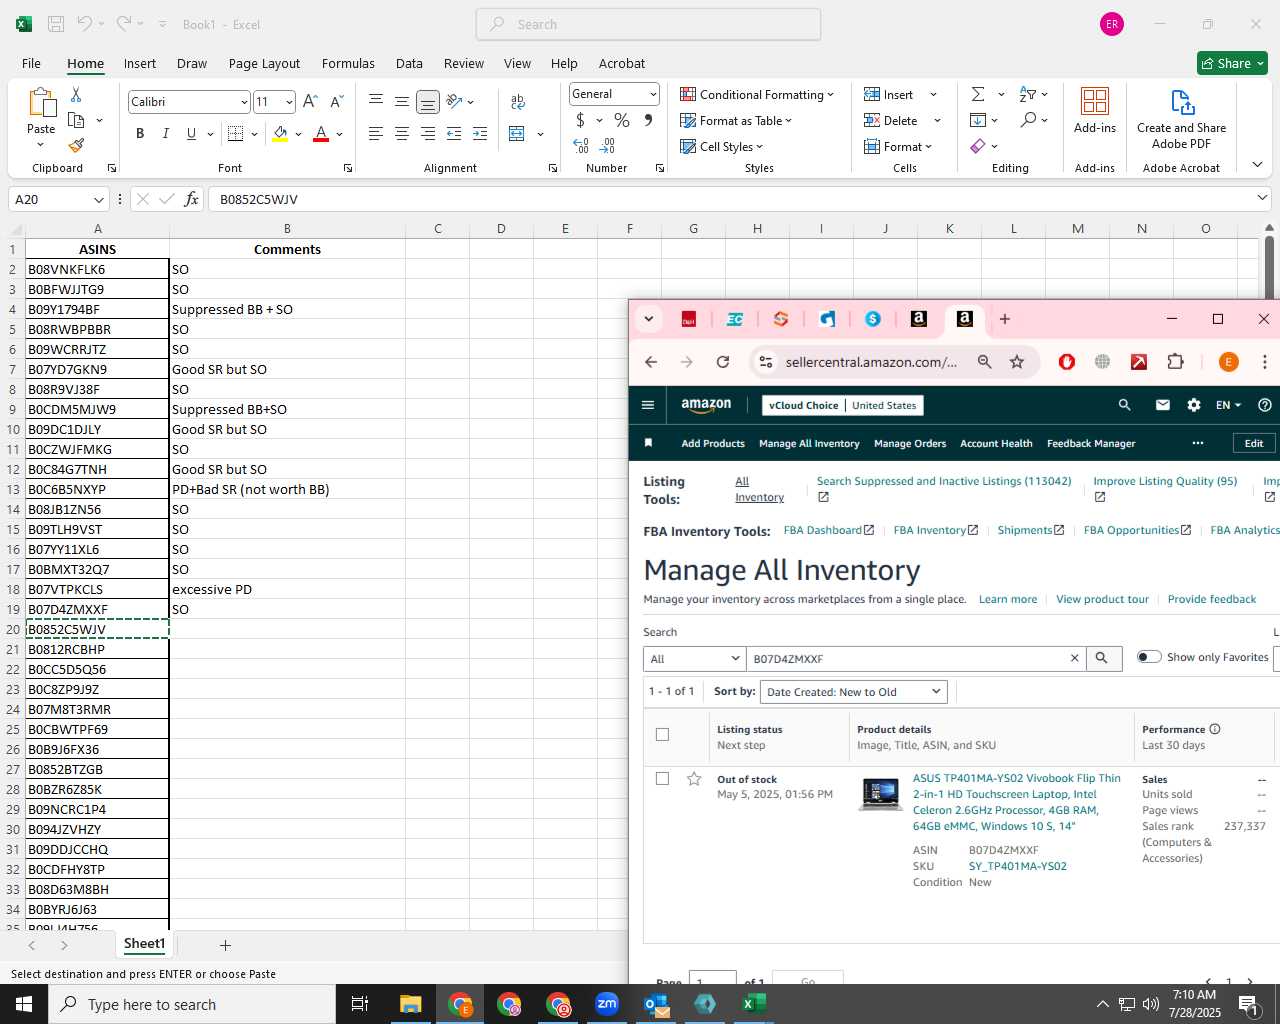
Task: Open the Acrobat ribbon tab
Action: [622, 63]
